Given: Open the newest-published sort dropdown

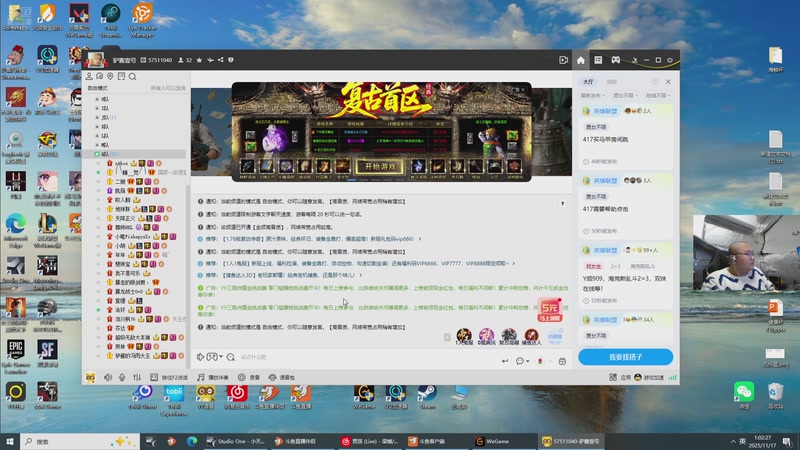Looking at the screenshot, I should (x=593, y=95).
